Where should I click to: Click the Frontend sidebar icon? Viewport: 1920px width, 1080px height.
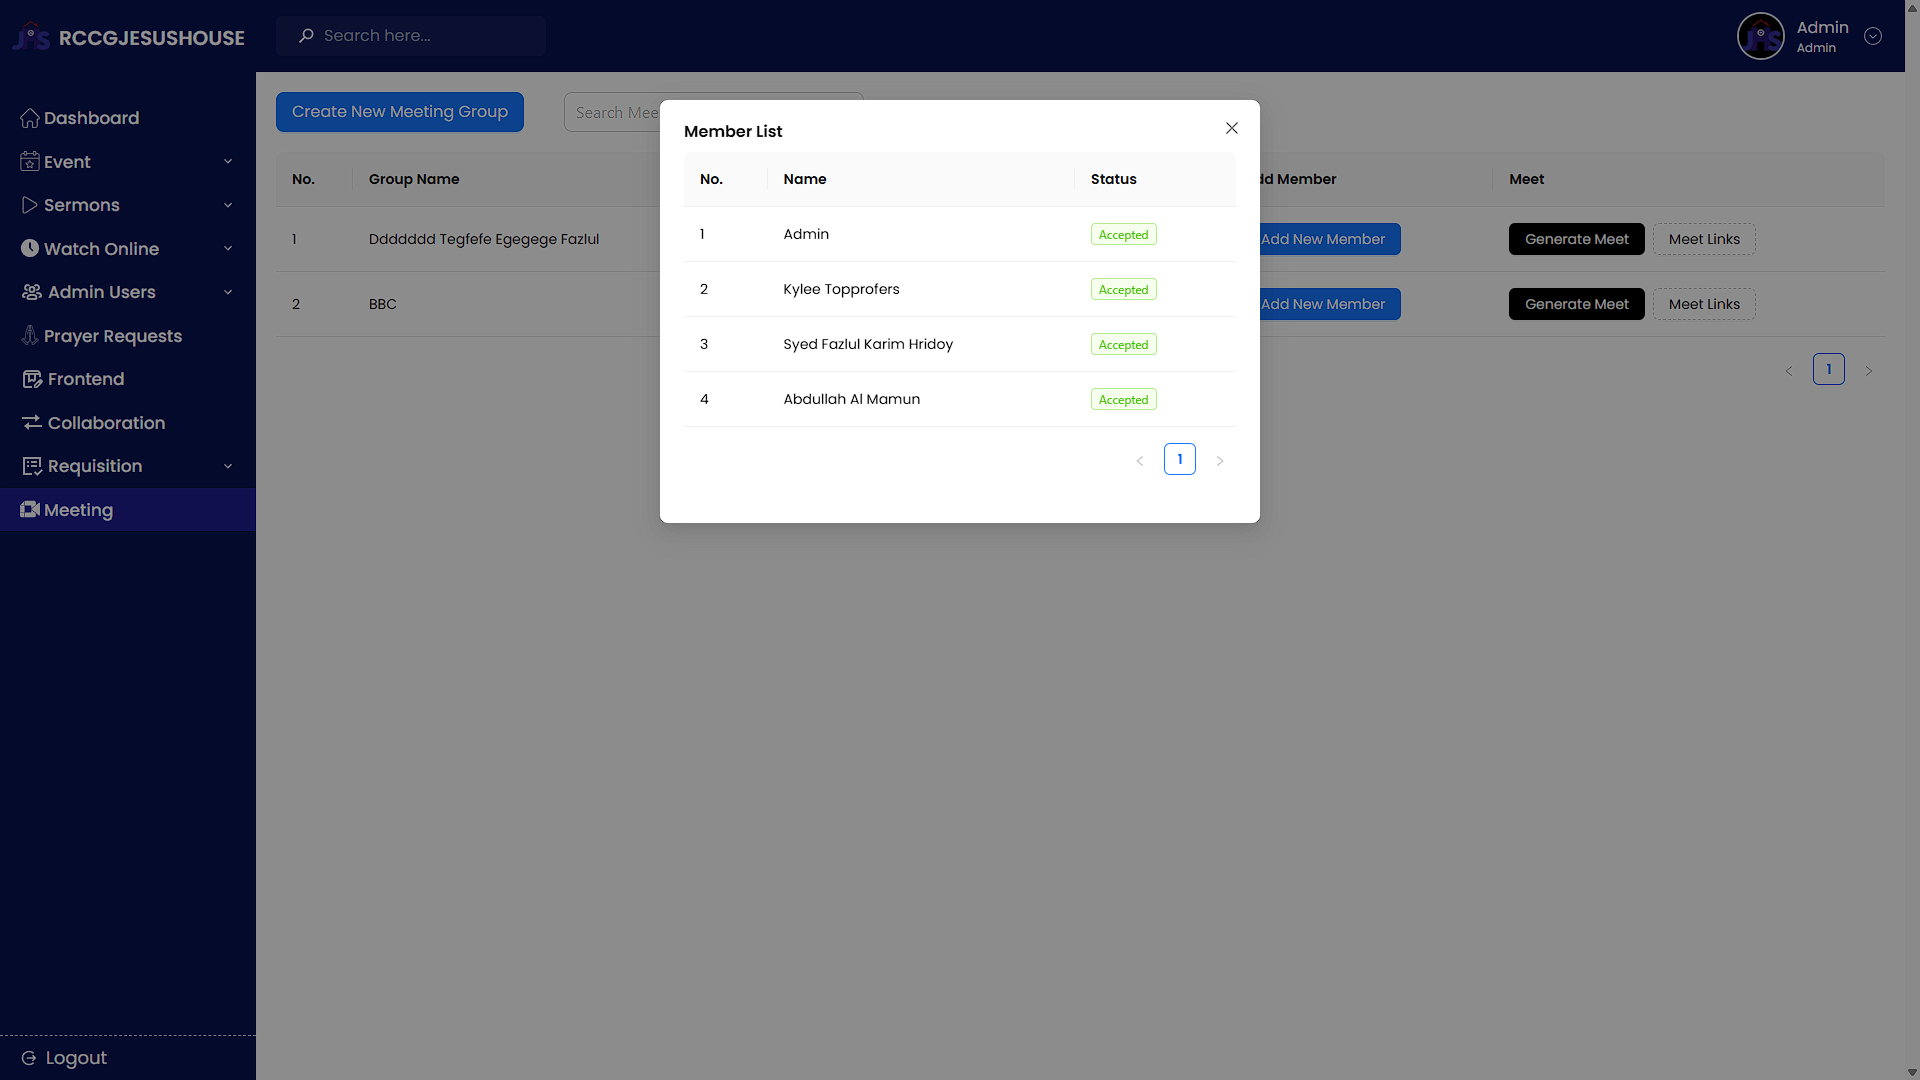tap(32, 379)
